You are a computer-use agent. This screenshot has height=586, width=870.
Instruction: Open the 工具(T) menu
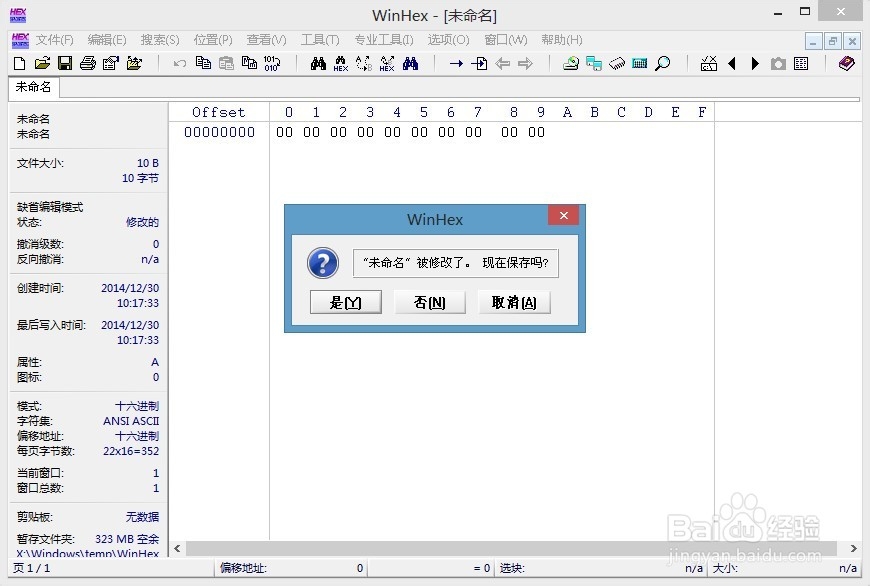point(320,40)
